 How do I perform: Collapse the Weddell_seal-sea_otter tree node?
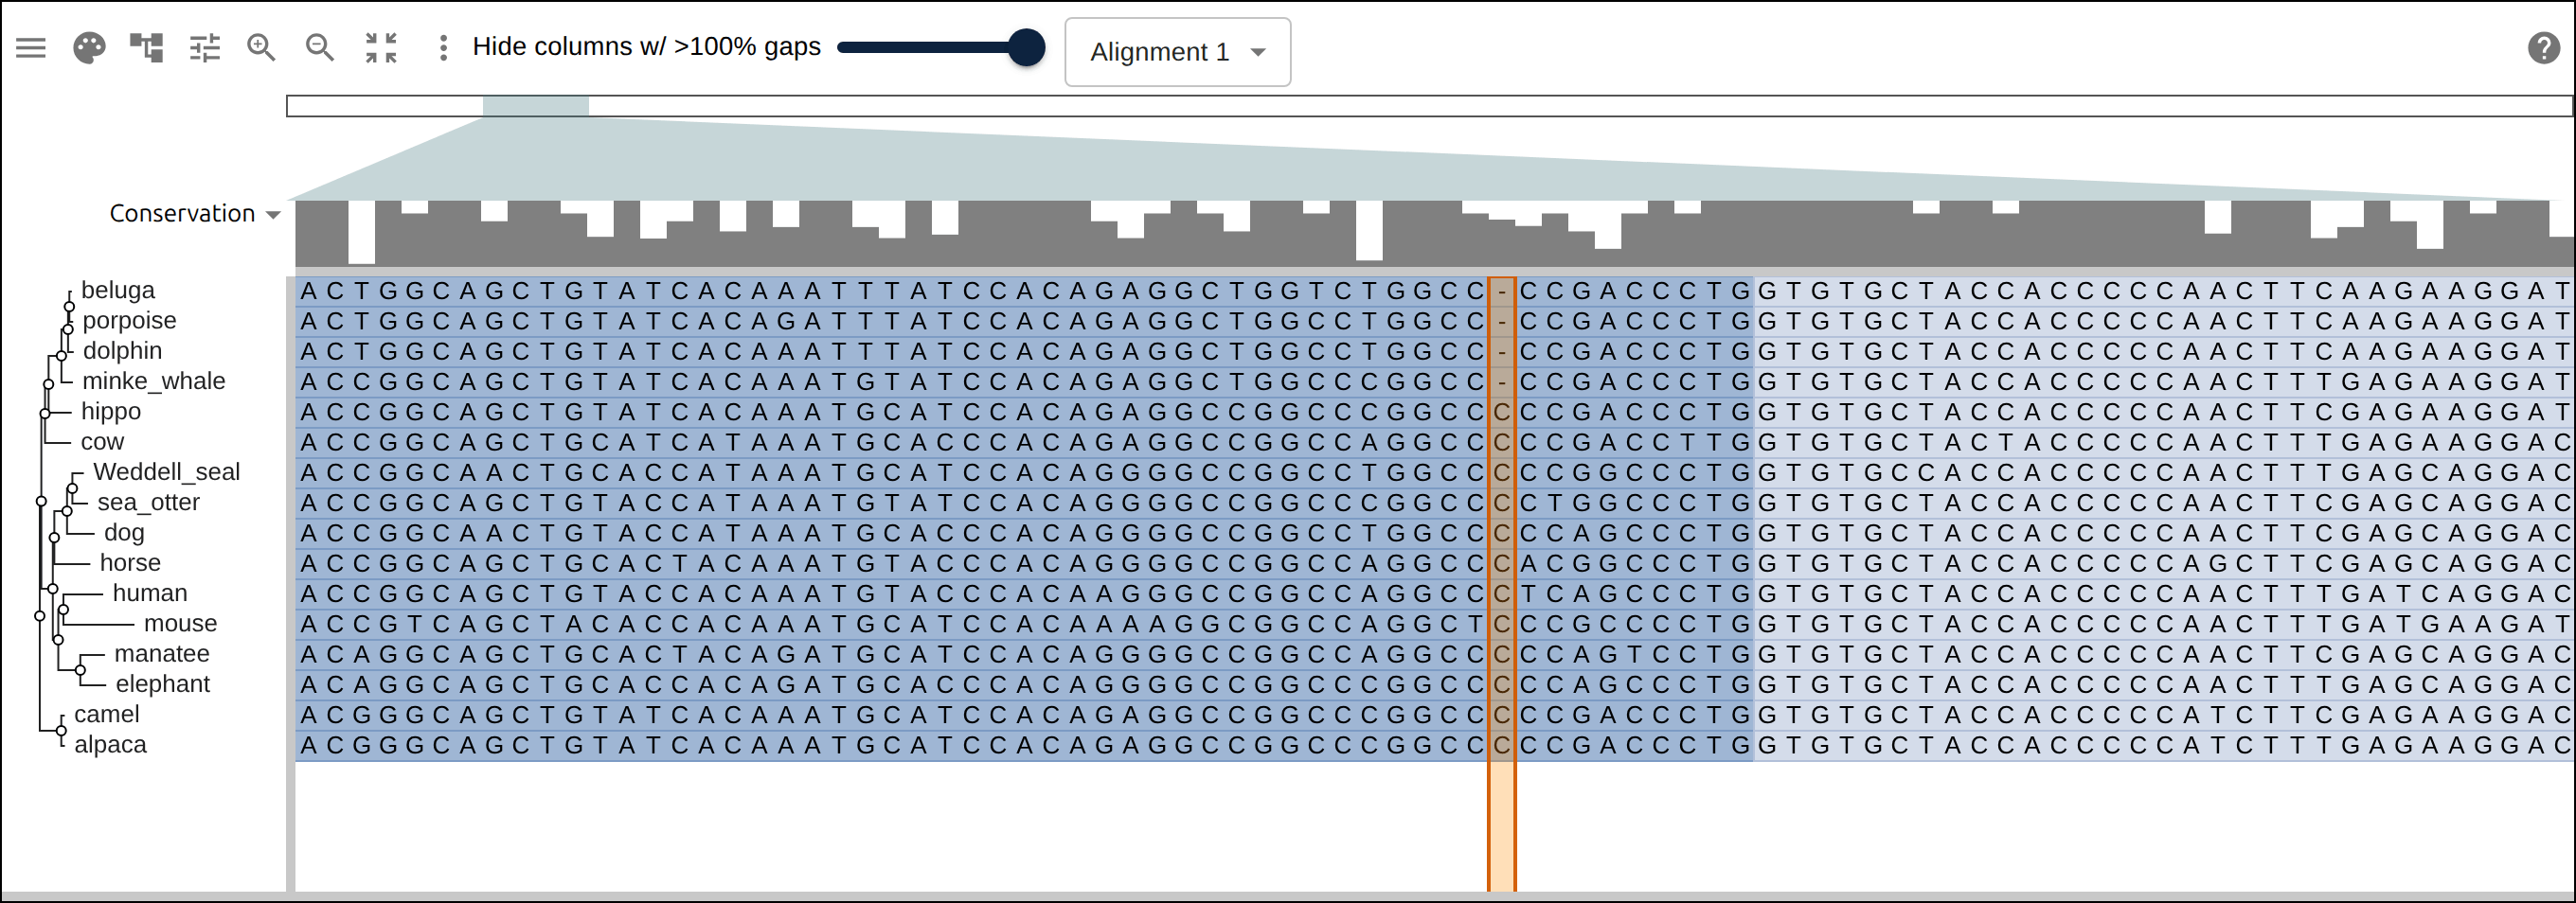pyautogui.click(x=72, y=489)
